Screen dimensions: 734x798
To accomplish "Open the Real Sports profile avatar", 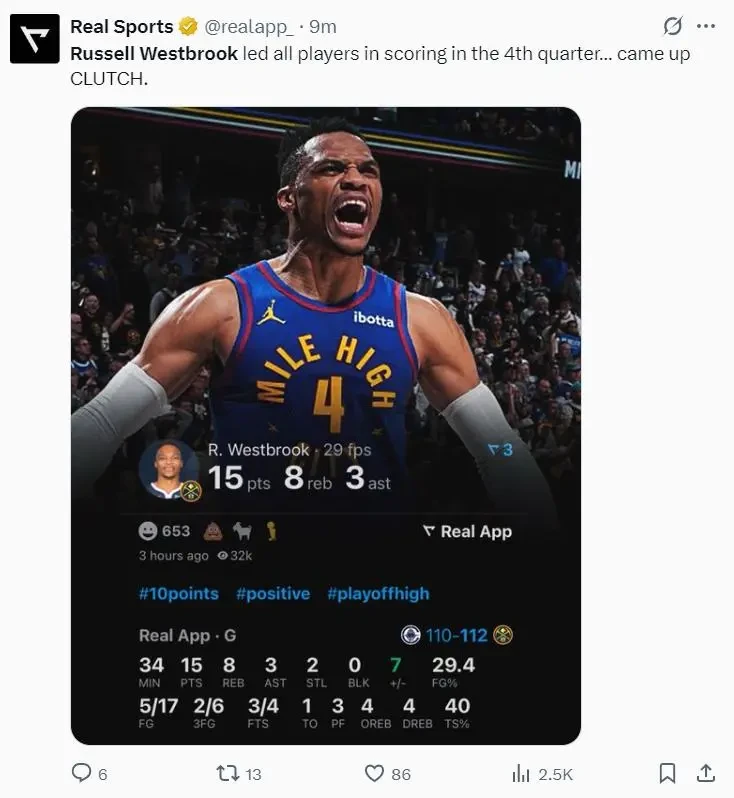I will coord(35,39).
